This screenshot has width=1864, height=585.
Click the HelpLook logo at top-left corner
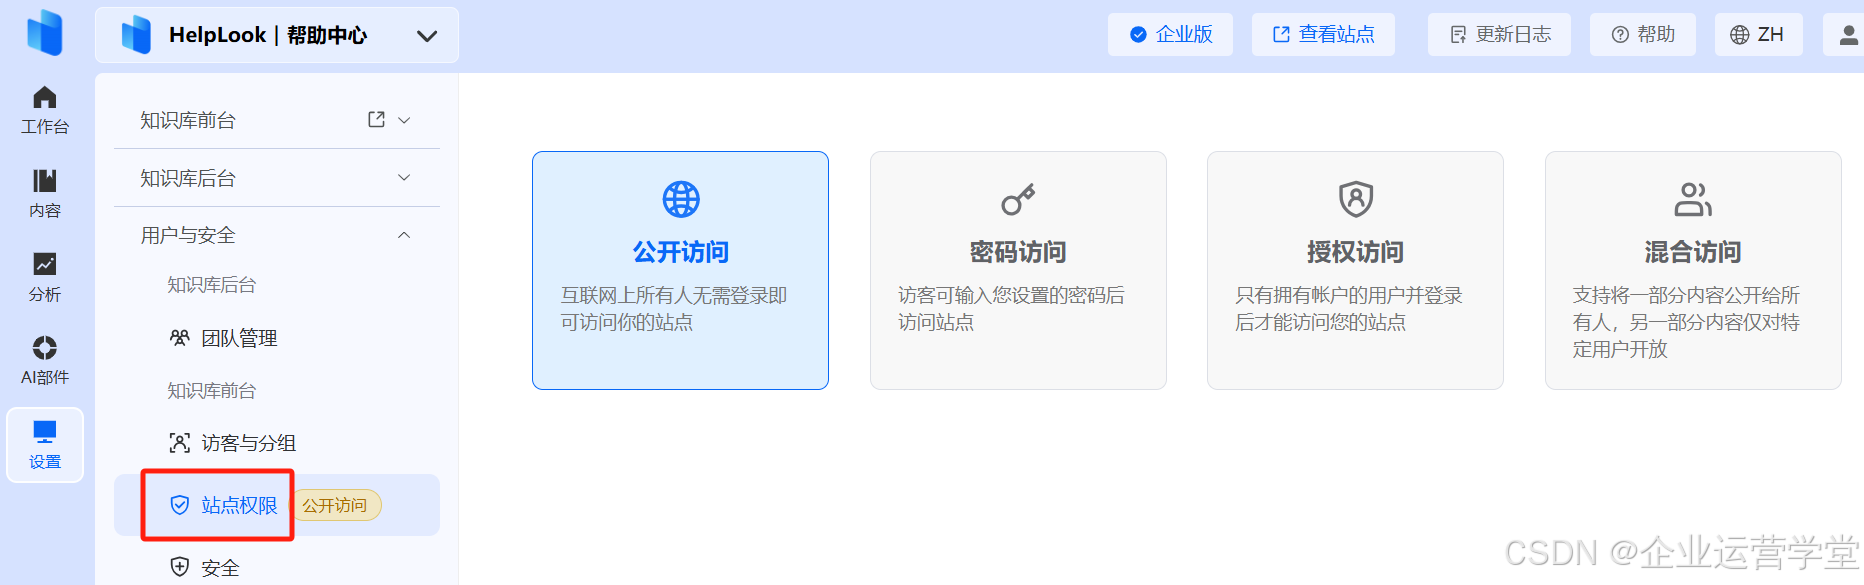45,33
